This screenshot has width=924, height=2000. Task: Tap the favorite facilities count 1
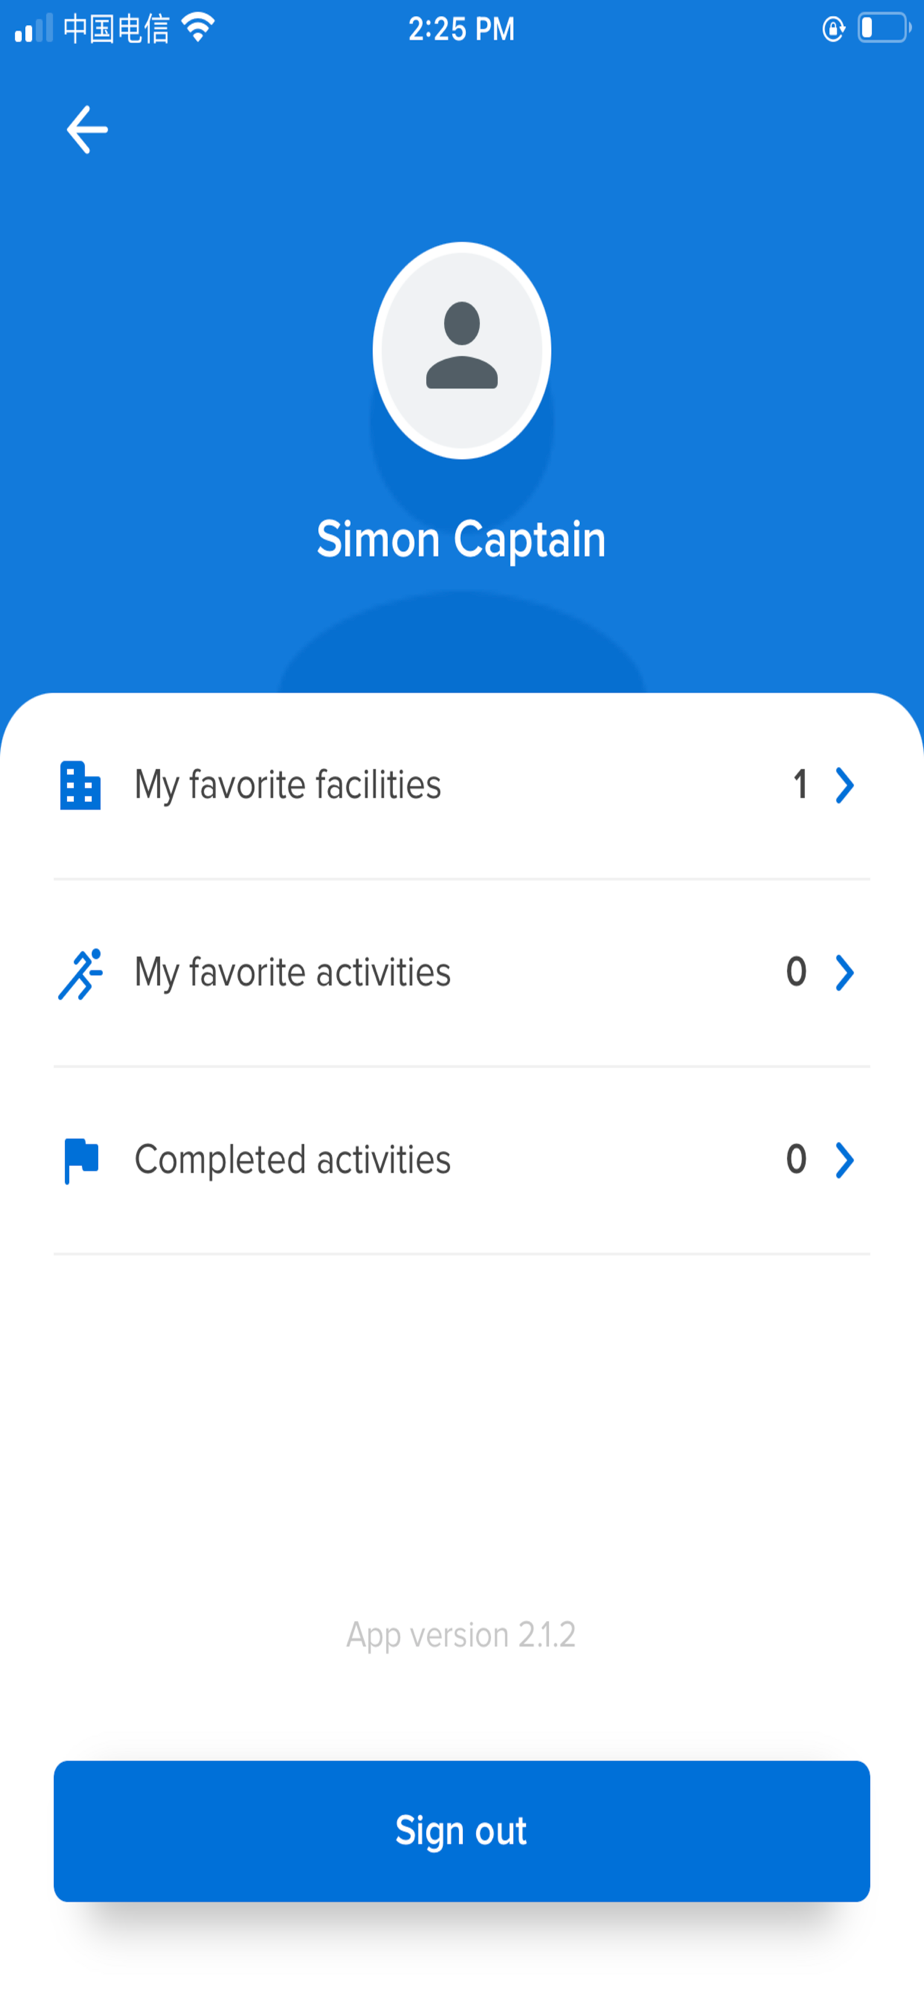tap(800, 785)
